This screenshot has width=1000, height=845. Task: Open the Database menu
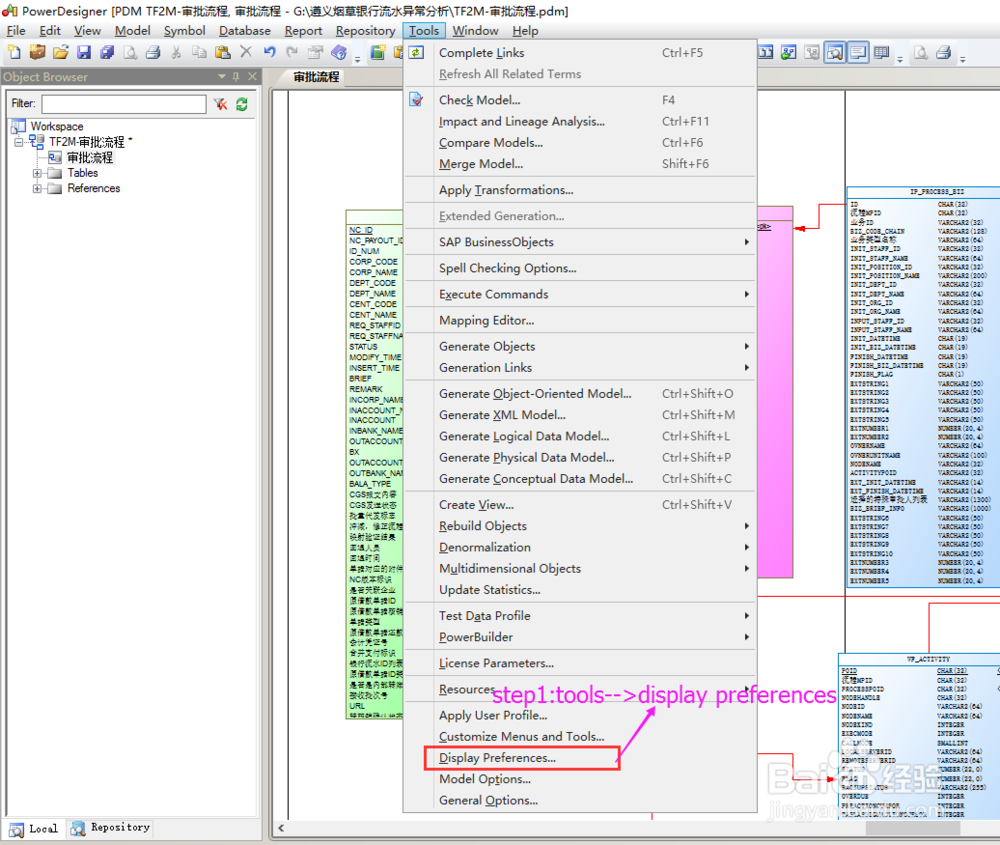click(245, 31)
